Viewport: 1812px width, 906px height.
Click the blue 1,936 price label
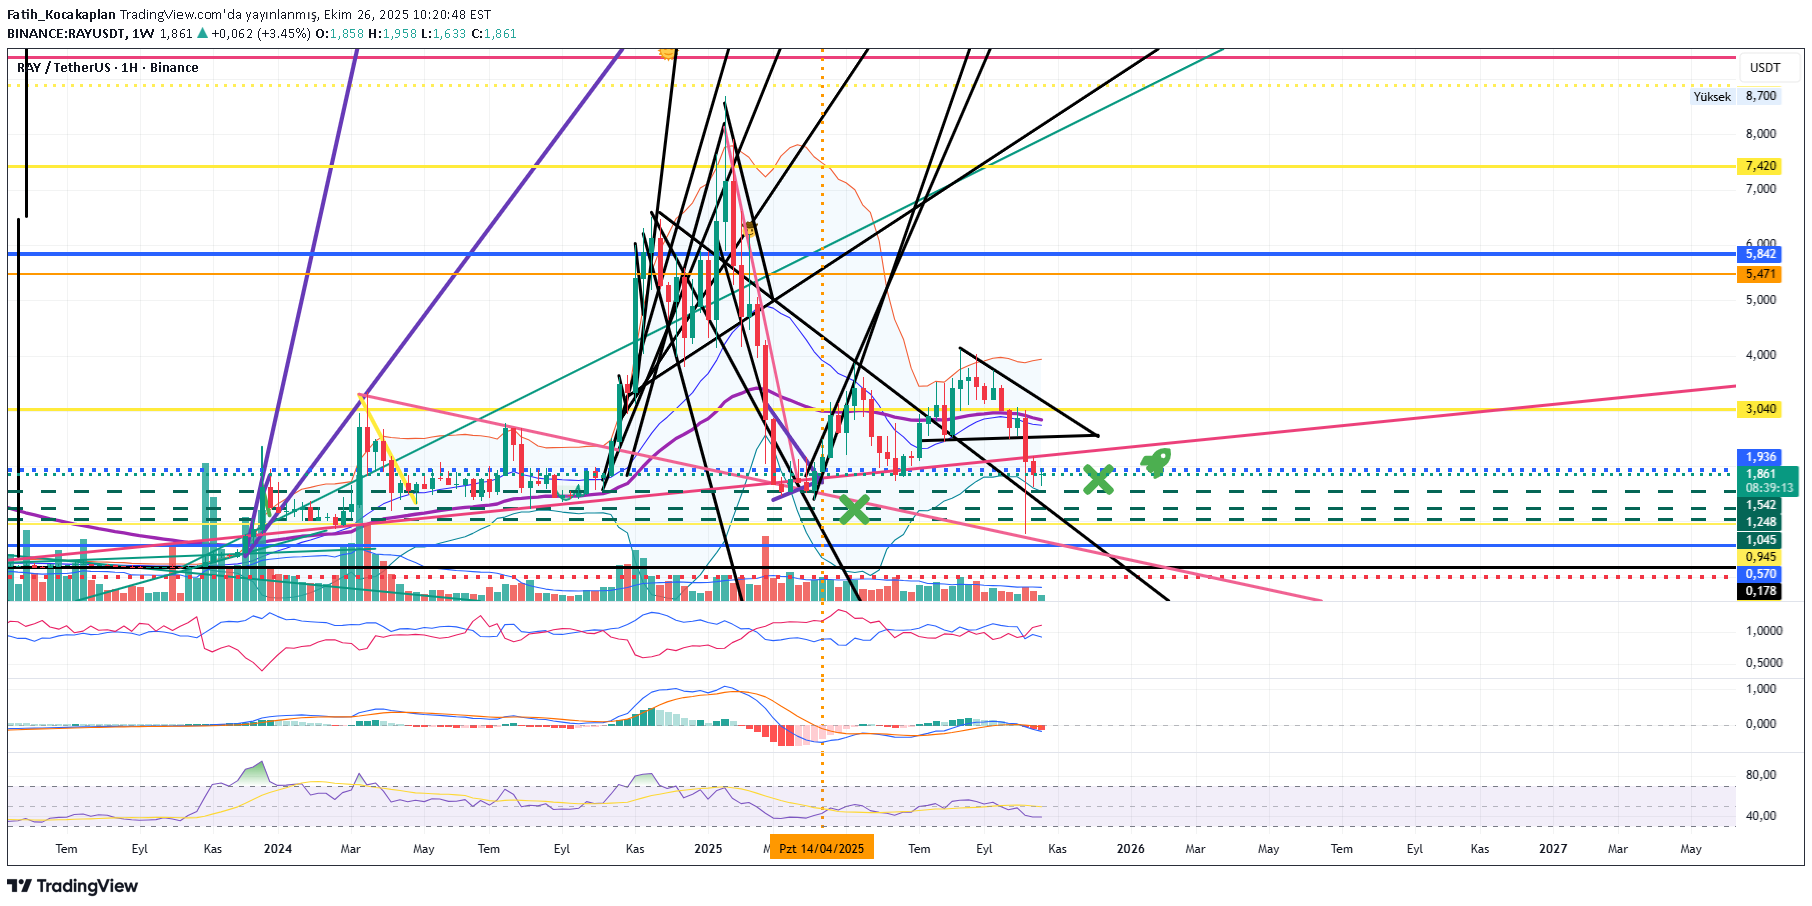tap(1760, 457)
